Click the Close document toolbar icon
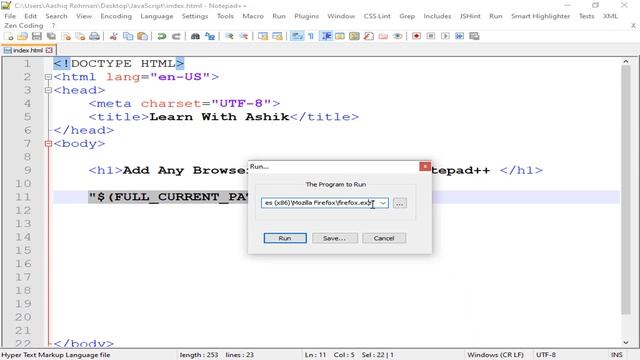 [x=66, y=36]
